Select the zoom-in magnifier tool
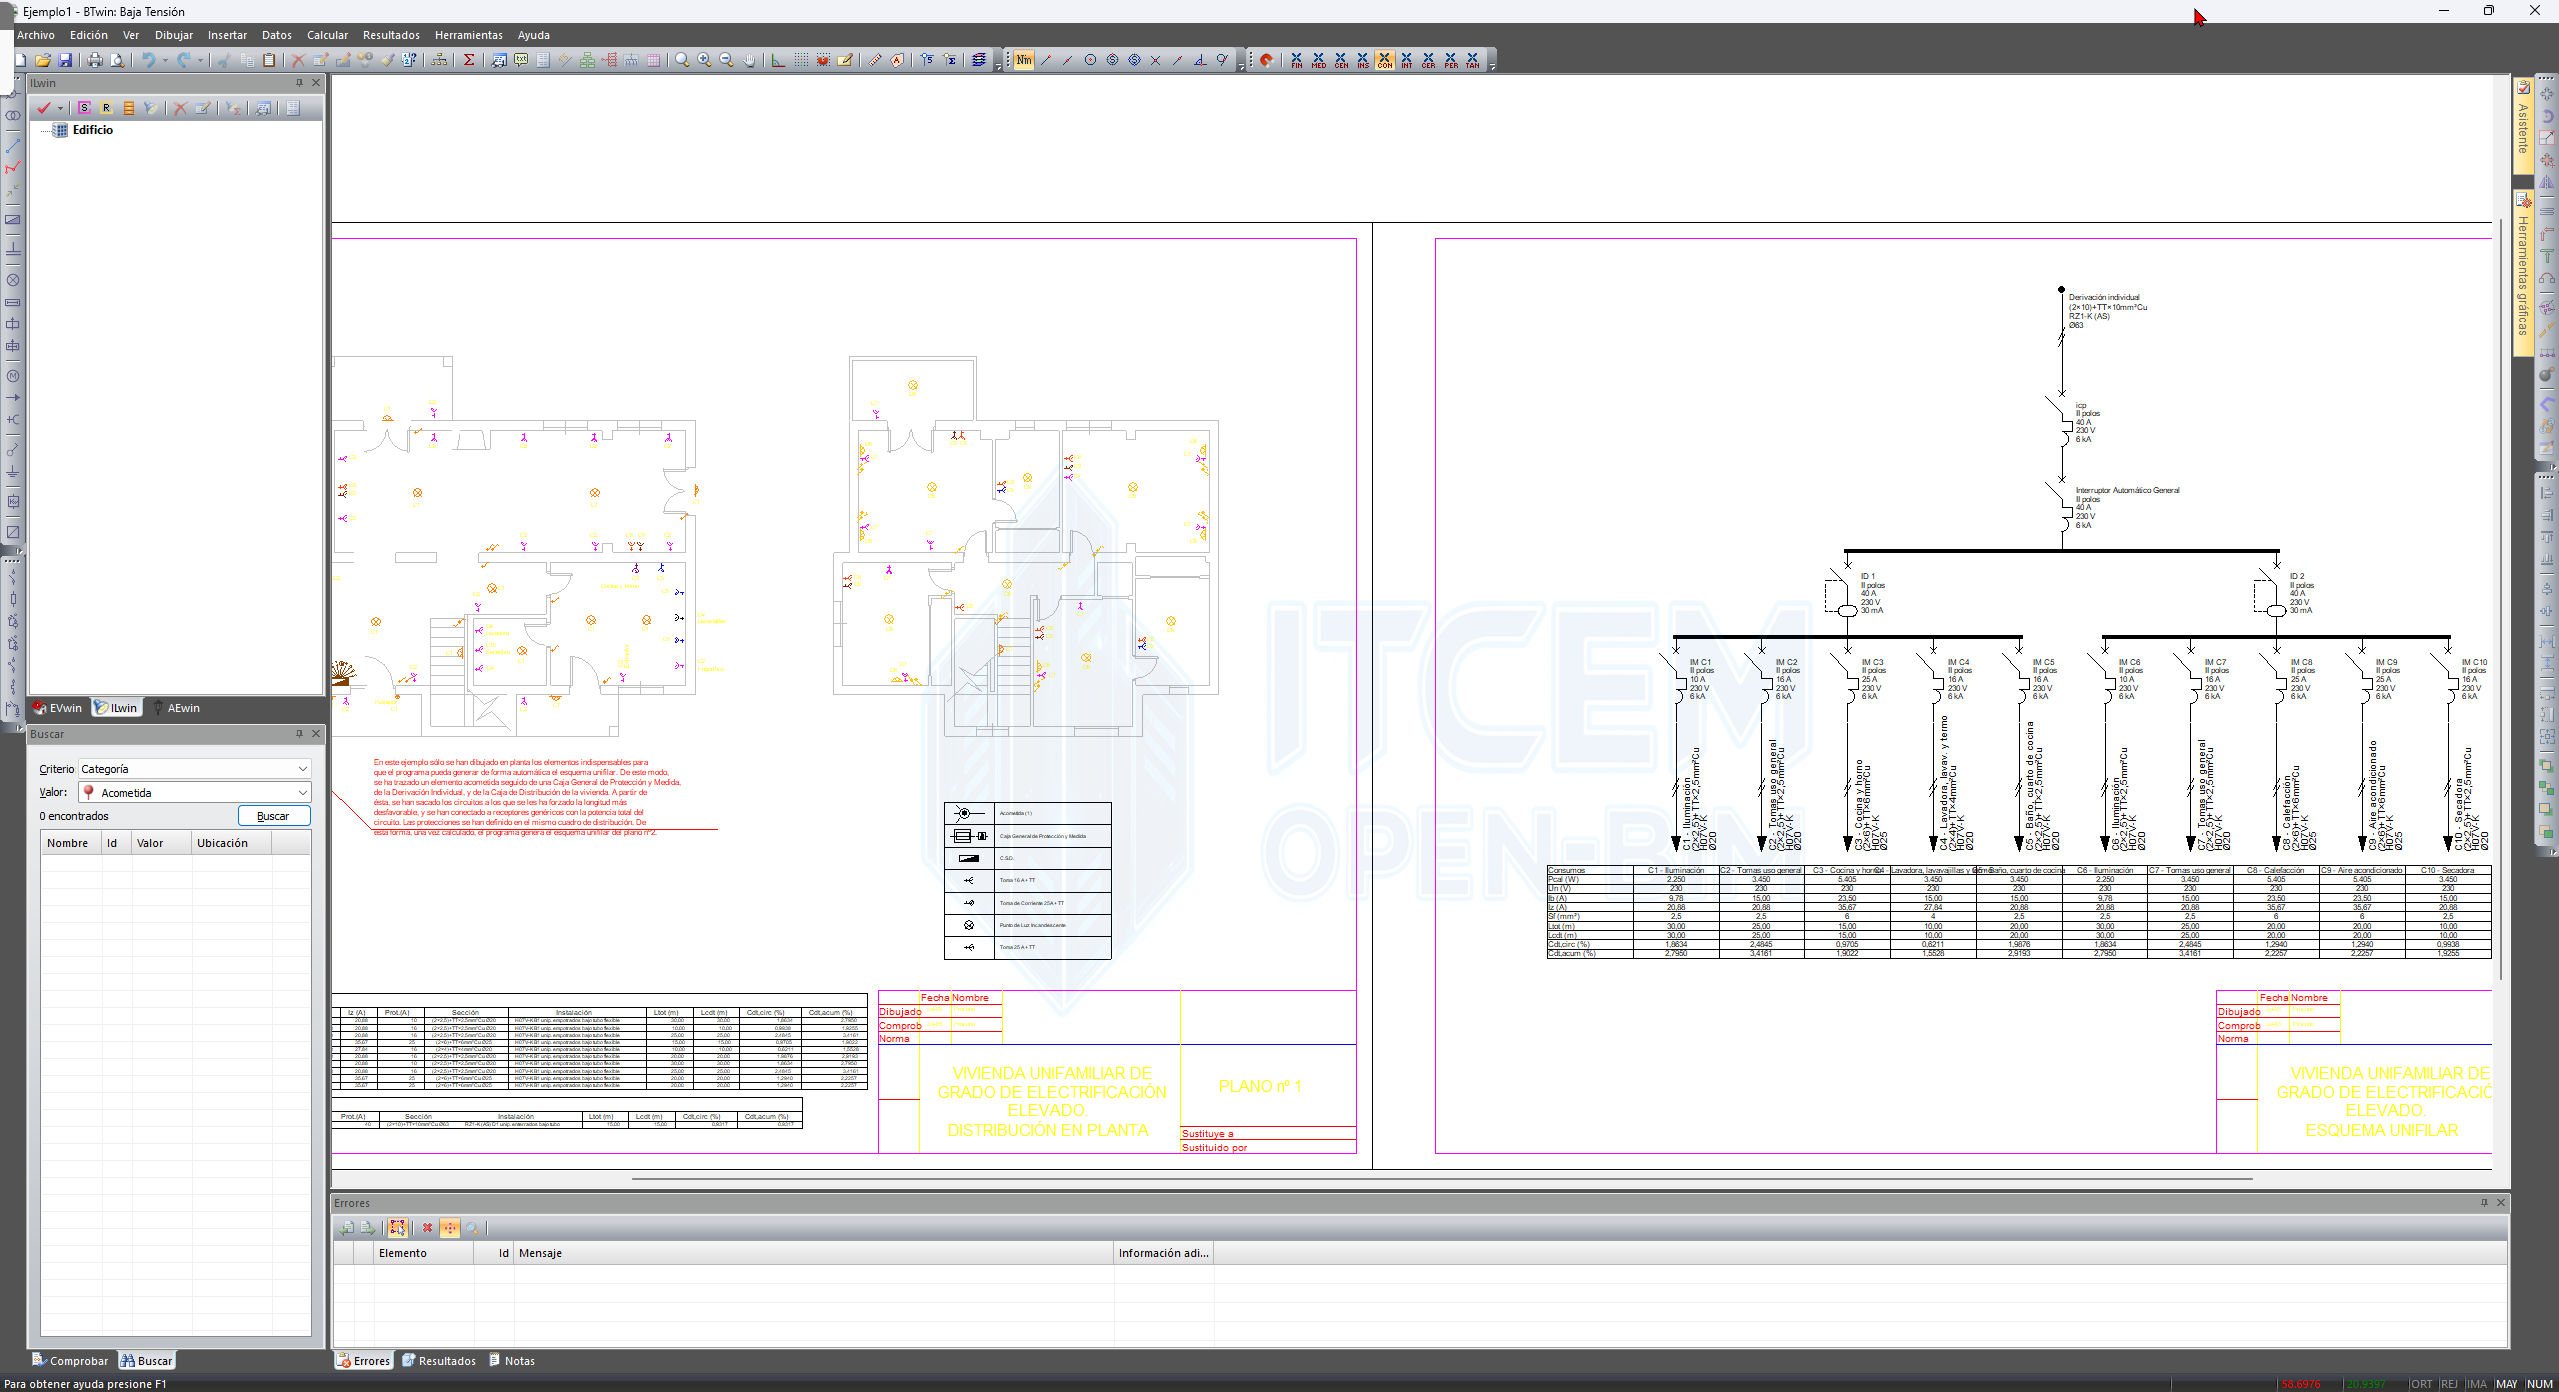Screen dimensions: 2559x1392 [704, 60]
